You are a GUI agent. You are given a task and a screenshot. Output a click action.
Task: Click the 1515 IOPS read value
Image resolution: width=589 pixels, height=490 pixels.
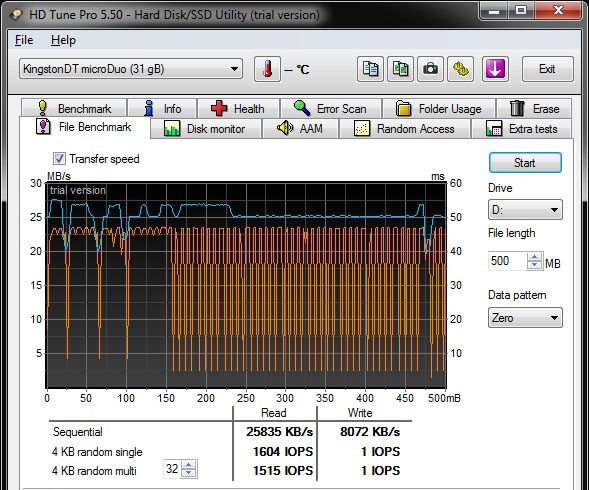283,470
